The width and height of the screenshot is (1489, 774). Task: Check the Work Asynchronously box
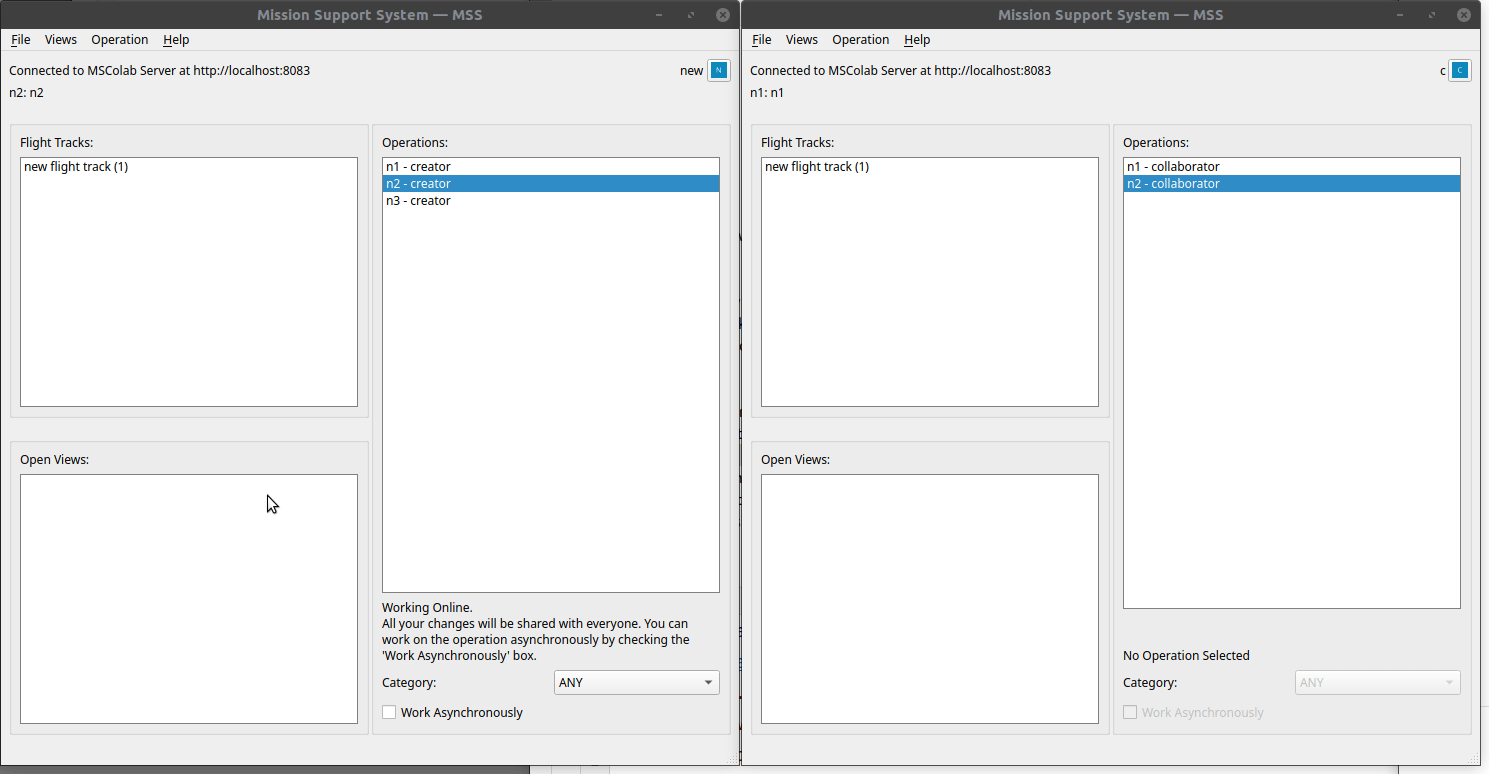[389, 712]
